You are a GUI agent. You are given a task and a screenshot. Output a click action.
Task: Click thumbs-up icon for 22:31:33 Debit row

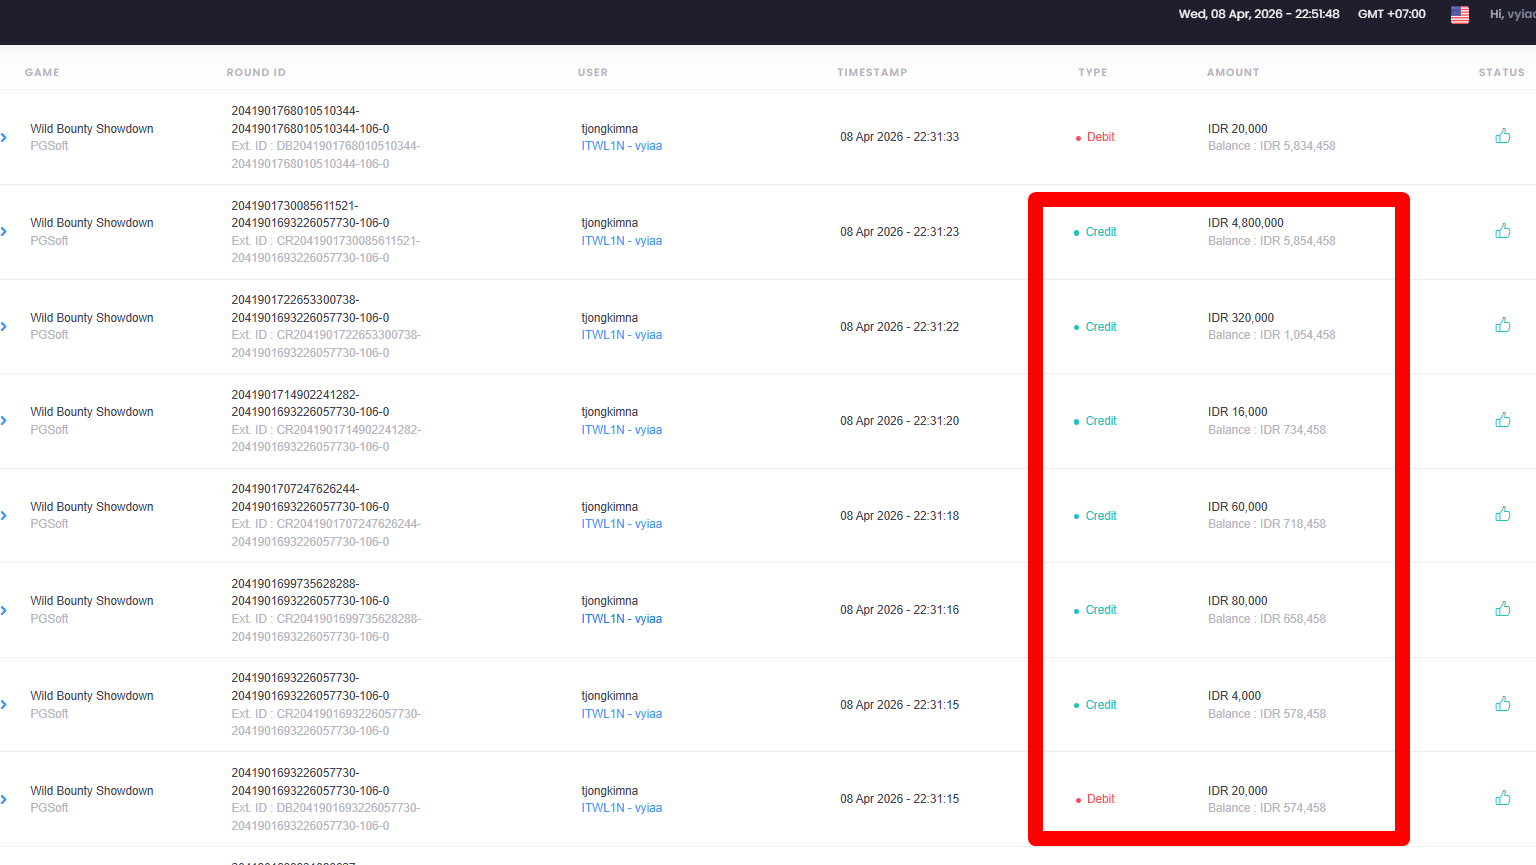pos(1502,136)
